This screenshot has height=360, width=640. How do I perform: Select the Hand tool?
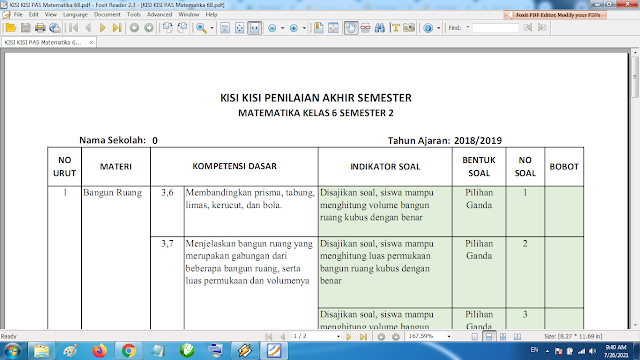coord(351,28)
